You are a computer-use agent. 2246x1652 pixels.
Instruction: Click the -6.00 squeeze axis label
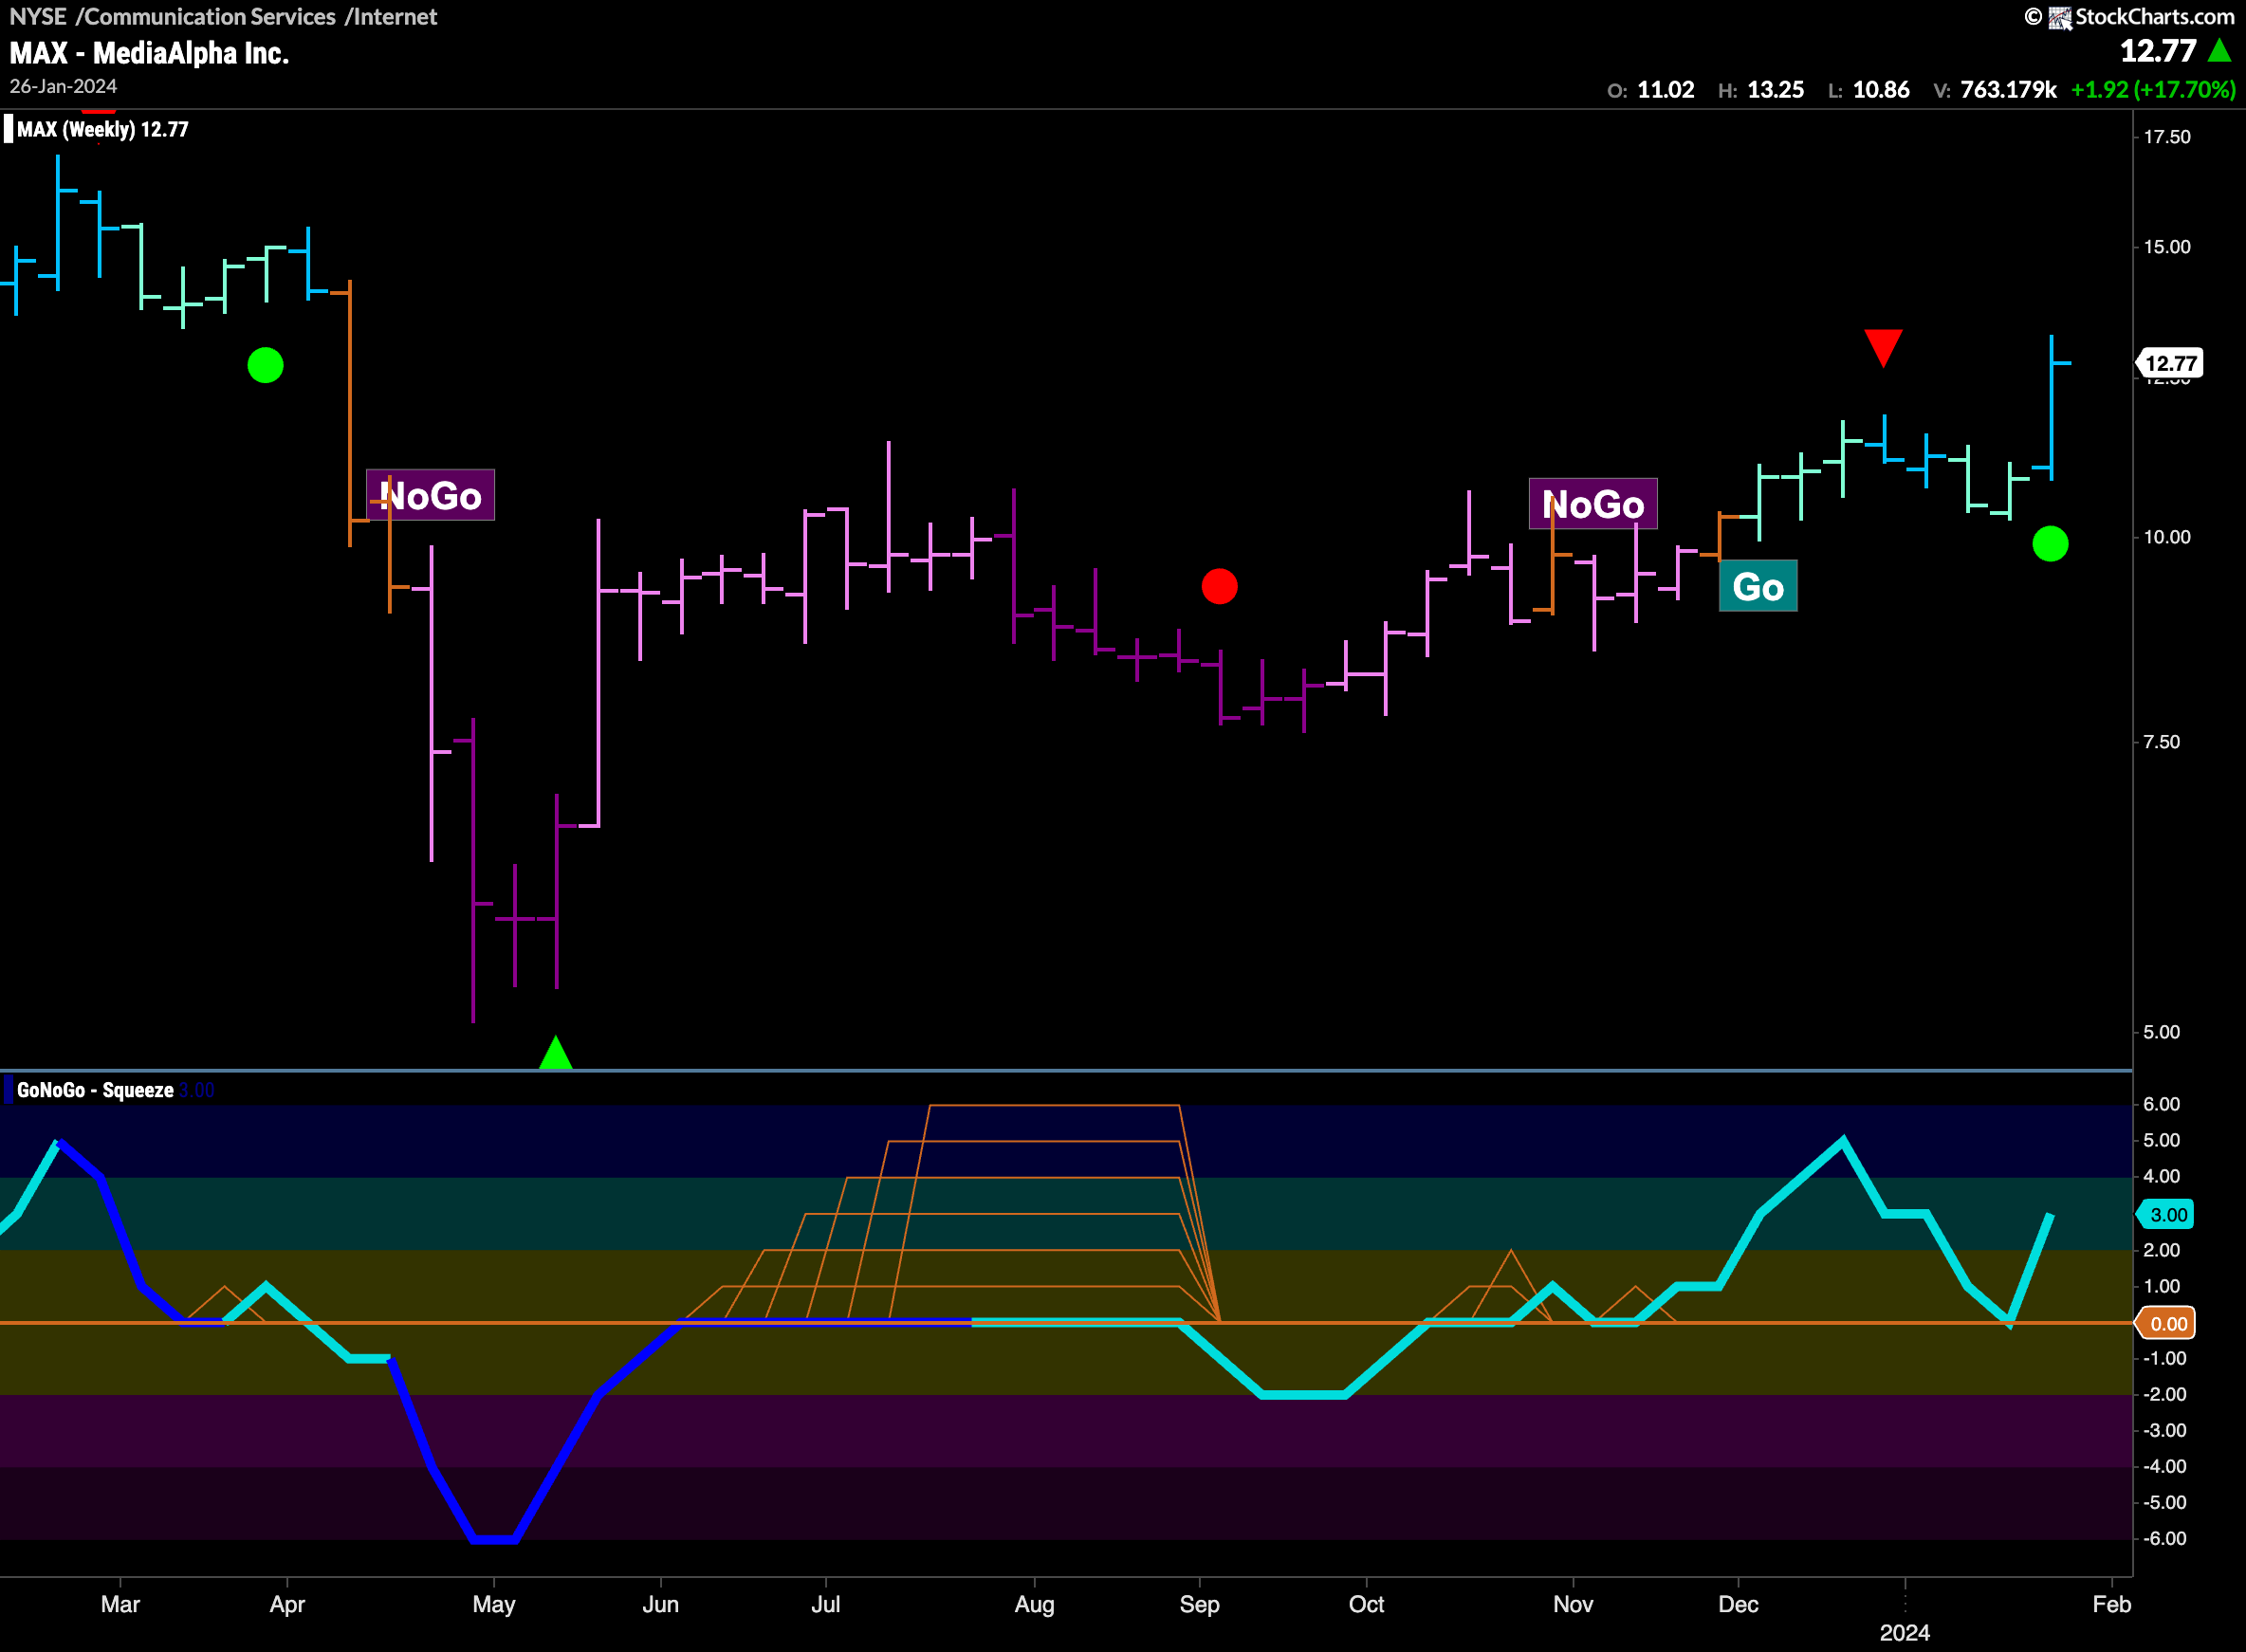[x=2164, y=1538]
